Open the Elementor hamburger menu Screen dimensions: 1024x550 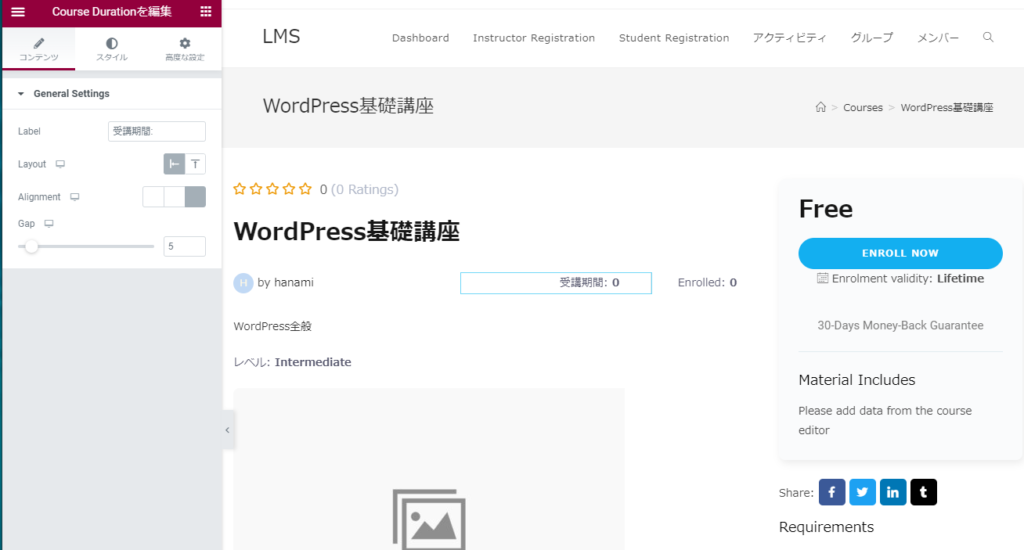click(17, 12)
